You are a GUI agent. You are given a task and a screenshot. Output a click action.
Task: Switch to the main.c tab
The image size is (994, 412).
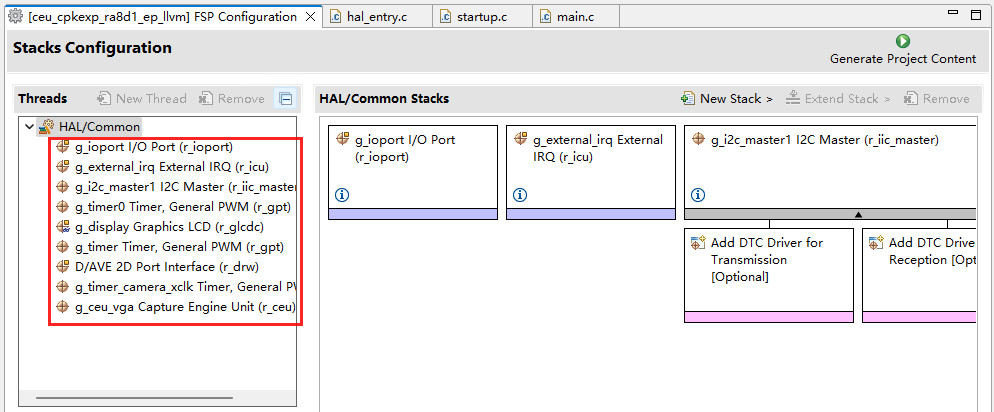[x=575, y=16]
